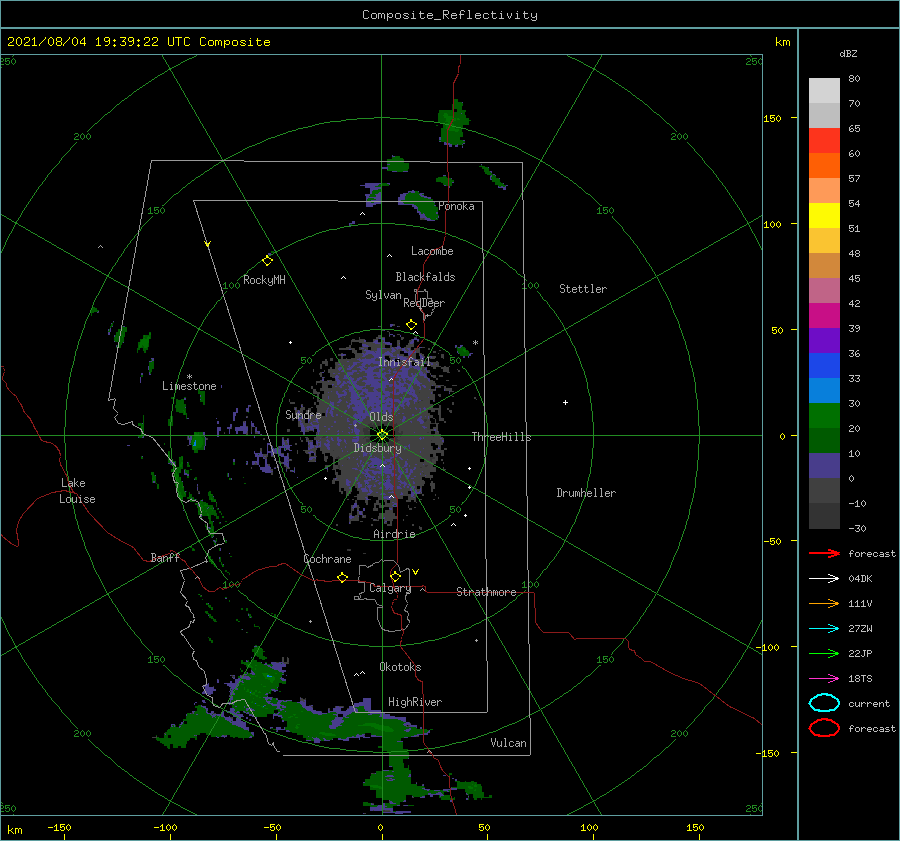Click the yellow diamond marker near RockyMH
The image size is (900, 841).
click(267, 261)
